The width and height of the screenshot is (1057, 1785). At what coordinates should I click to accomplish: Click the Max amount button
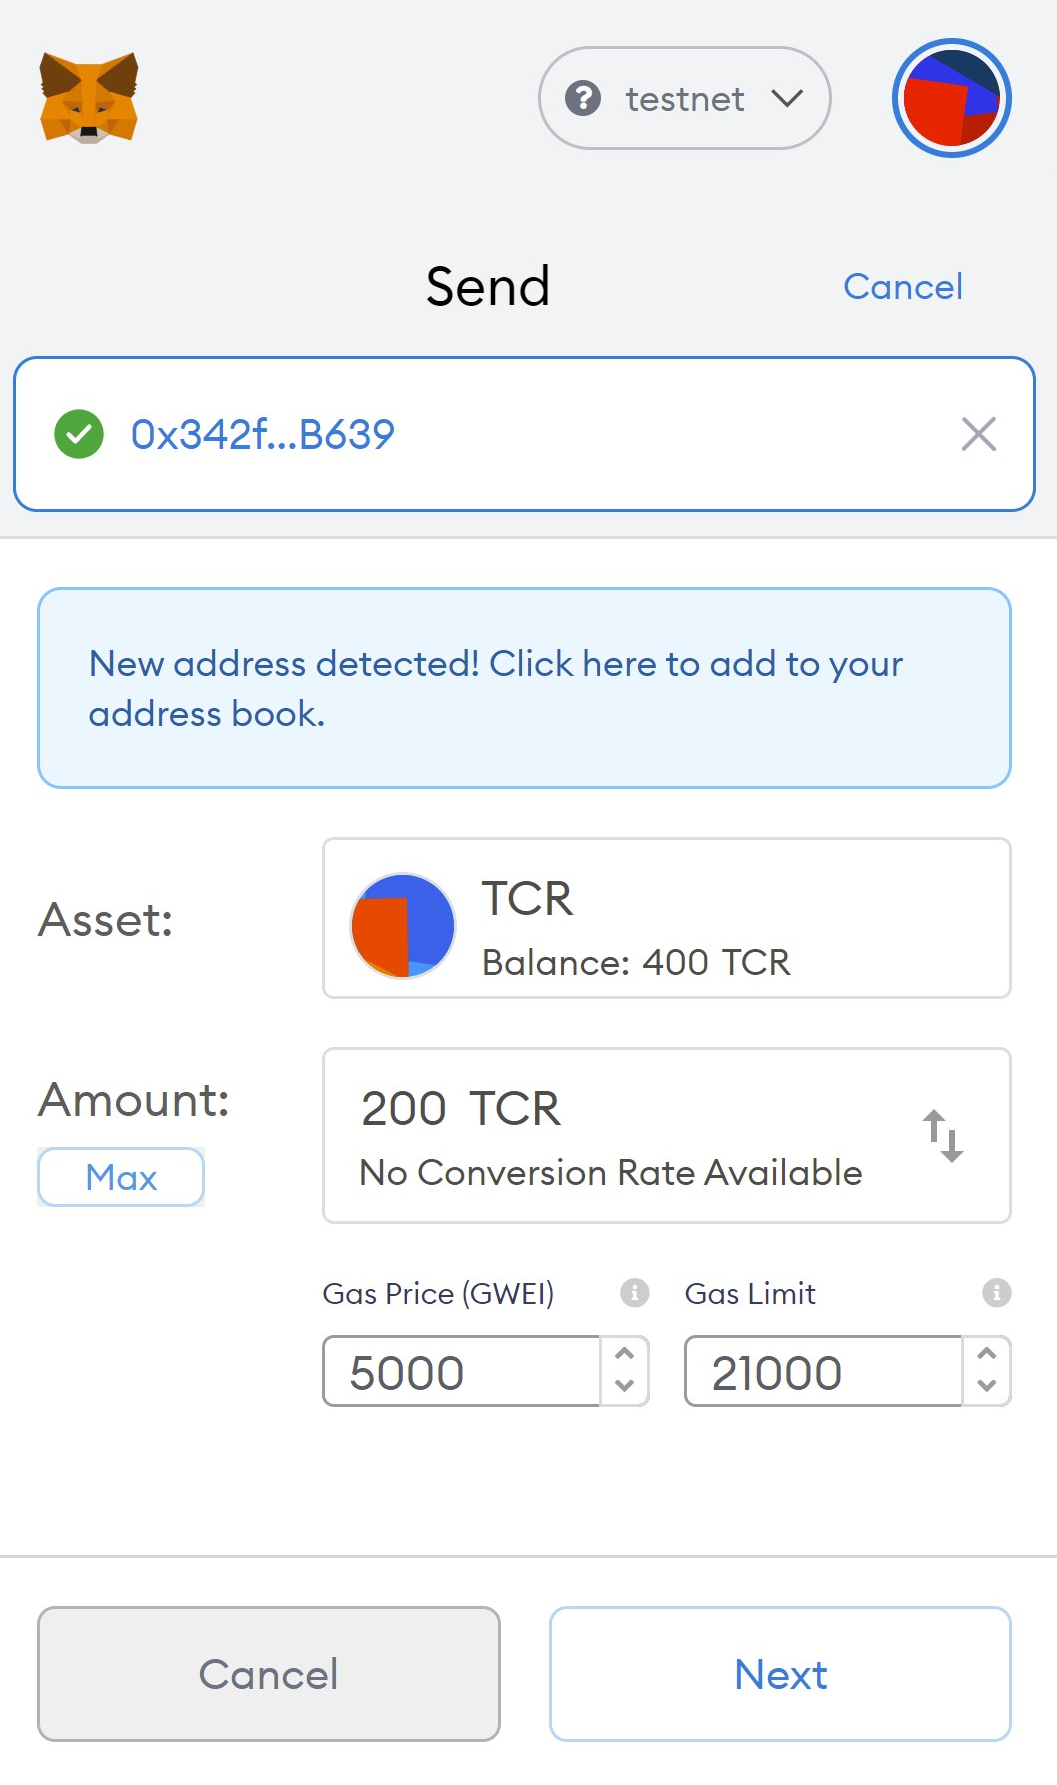(x=121, y=1177)
